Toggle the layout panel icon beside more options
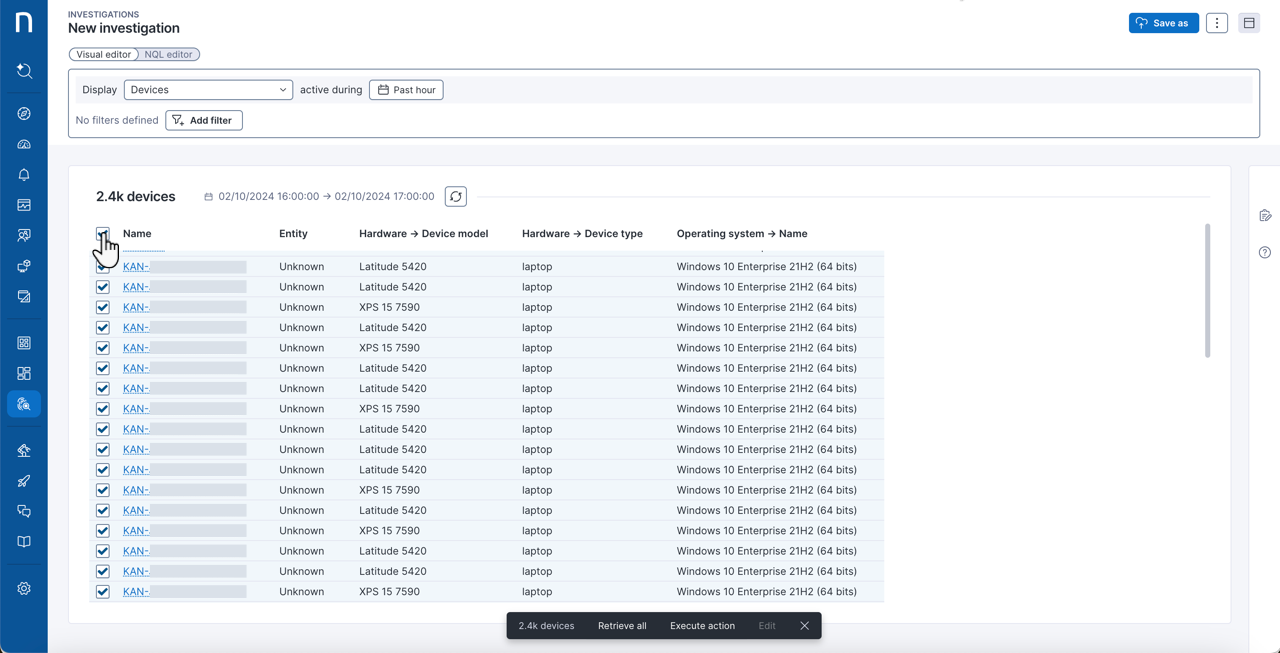The image size is (1280, 653). pos(1249,23)
